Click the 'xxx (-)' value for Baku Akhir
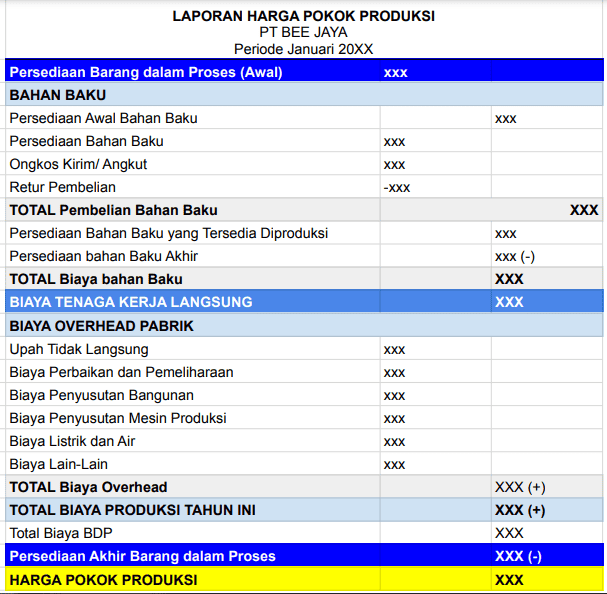 click(515, 257)
